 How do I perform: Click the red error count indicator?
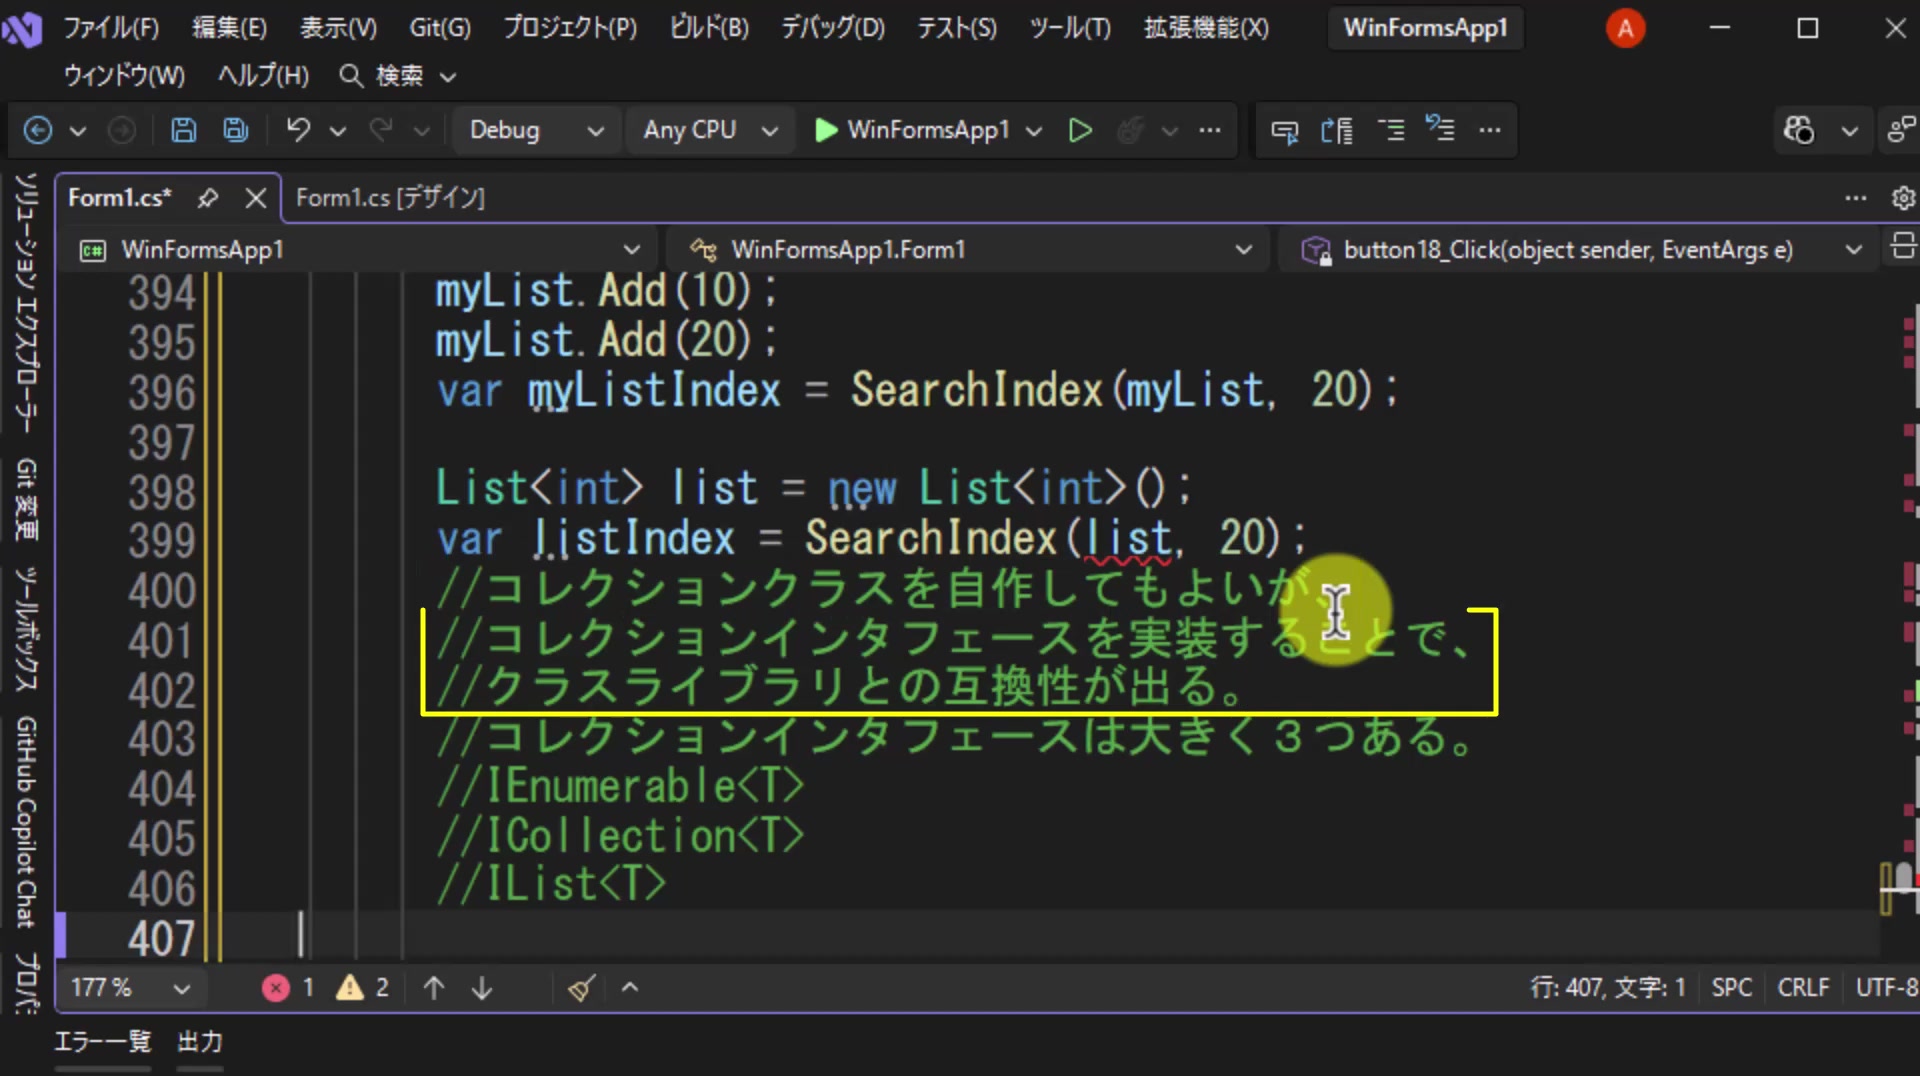tap(288, 988)
